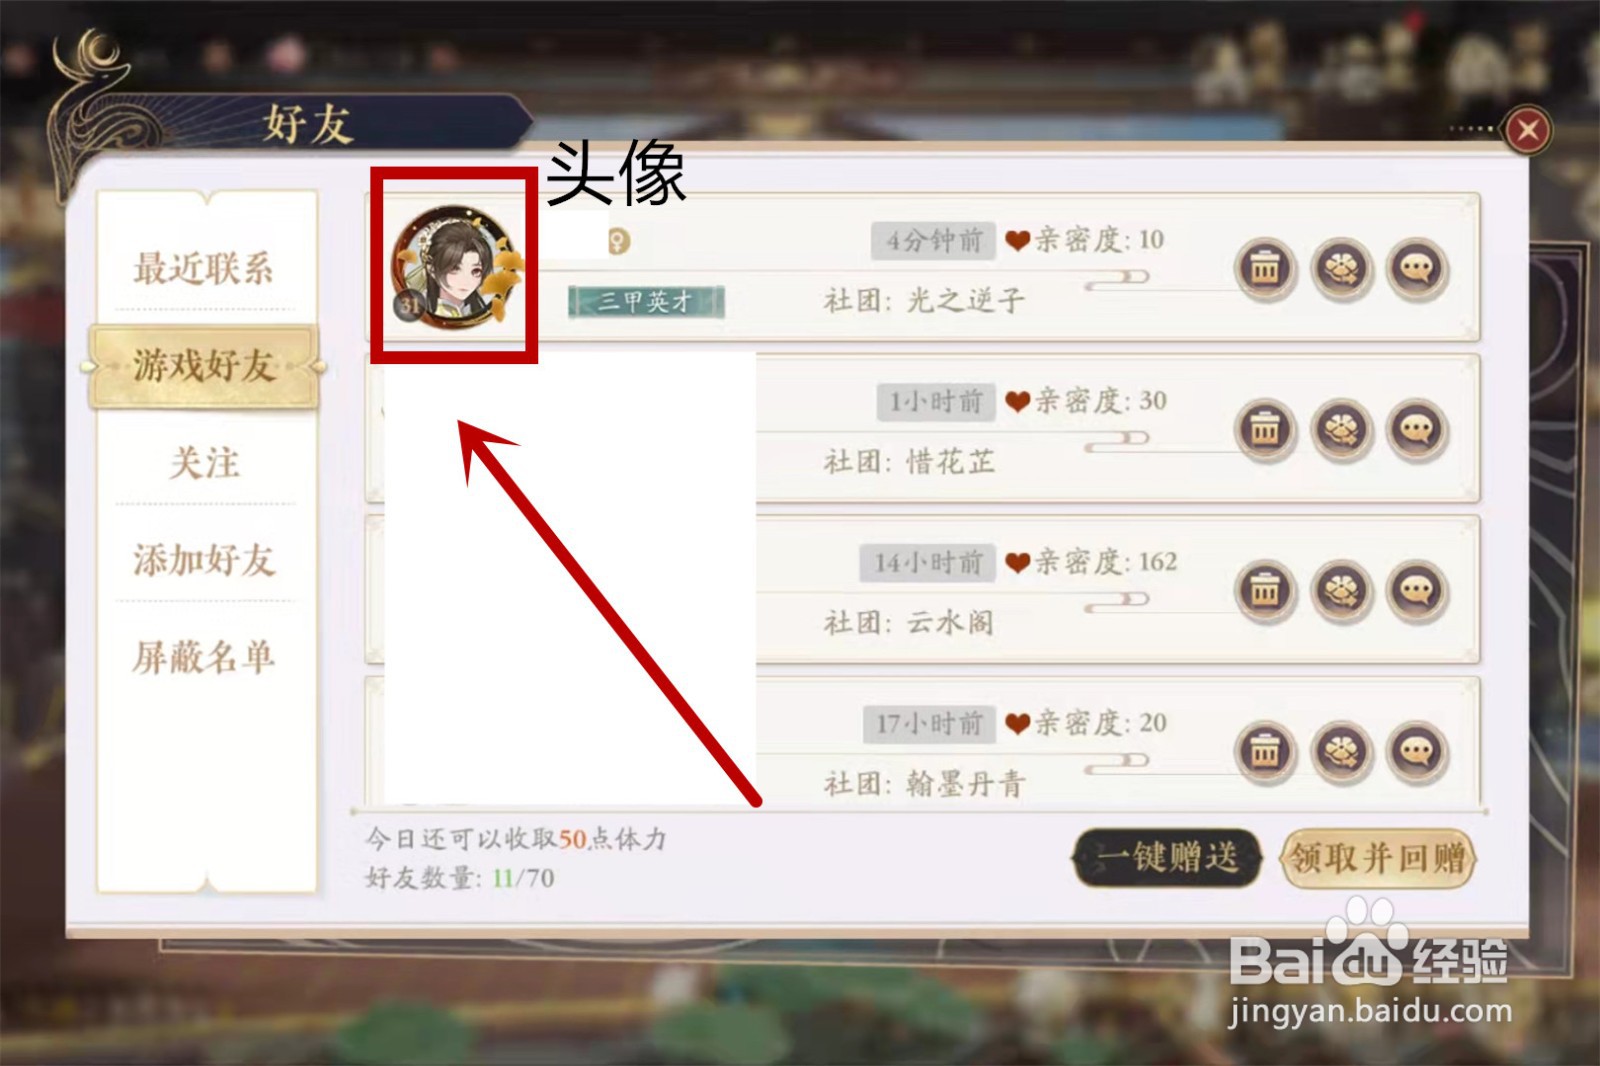1600x1066 pixels.
Task: Close the 好友 friends panel
Action: pos(1527,130)
